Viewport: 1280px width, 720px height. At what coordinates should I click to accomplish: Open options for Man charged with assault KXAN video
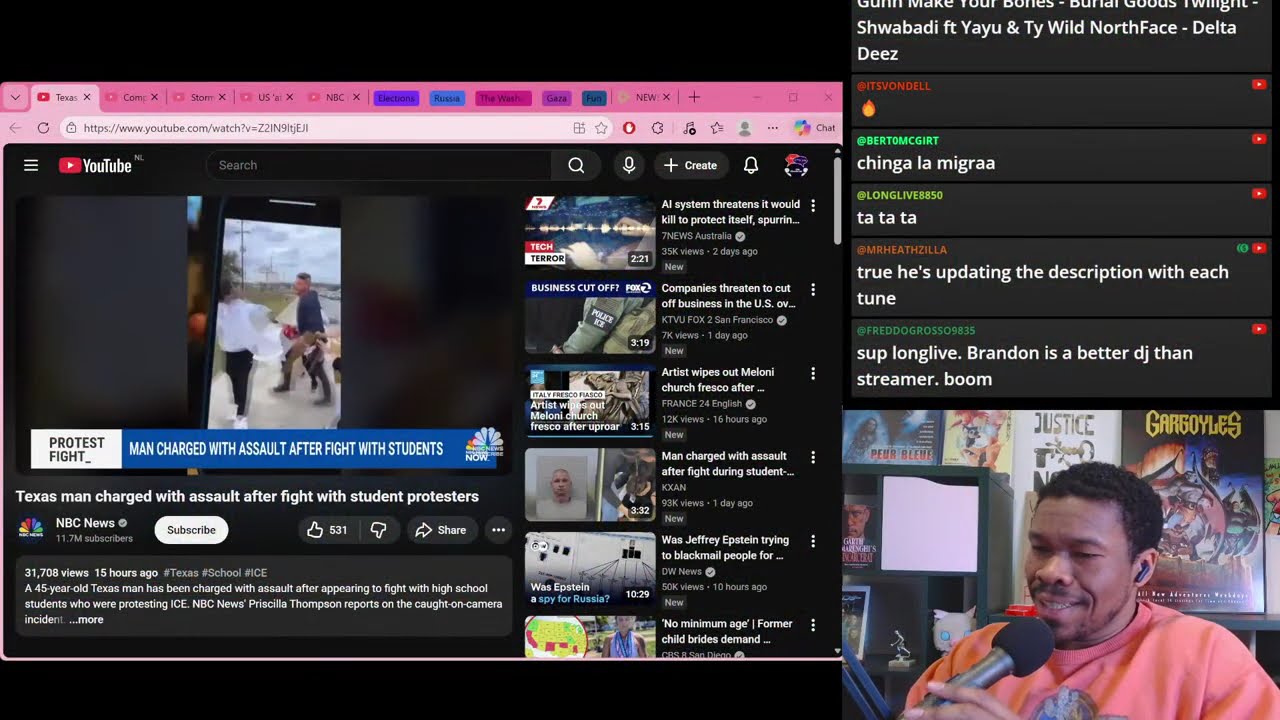813,457
